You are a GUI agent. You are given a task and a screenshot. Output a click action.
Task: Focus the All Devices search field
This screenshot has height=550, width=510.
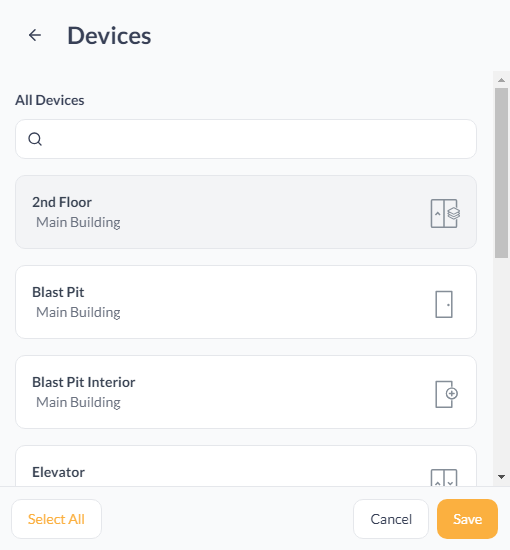tap(246, 139)
